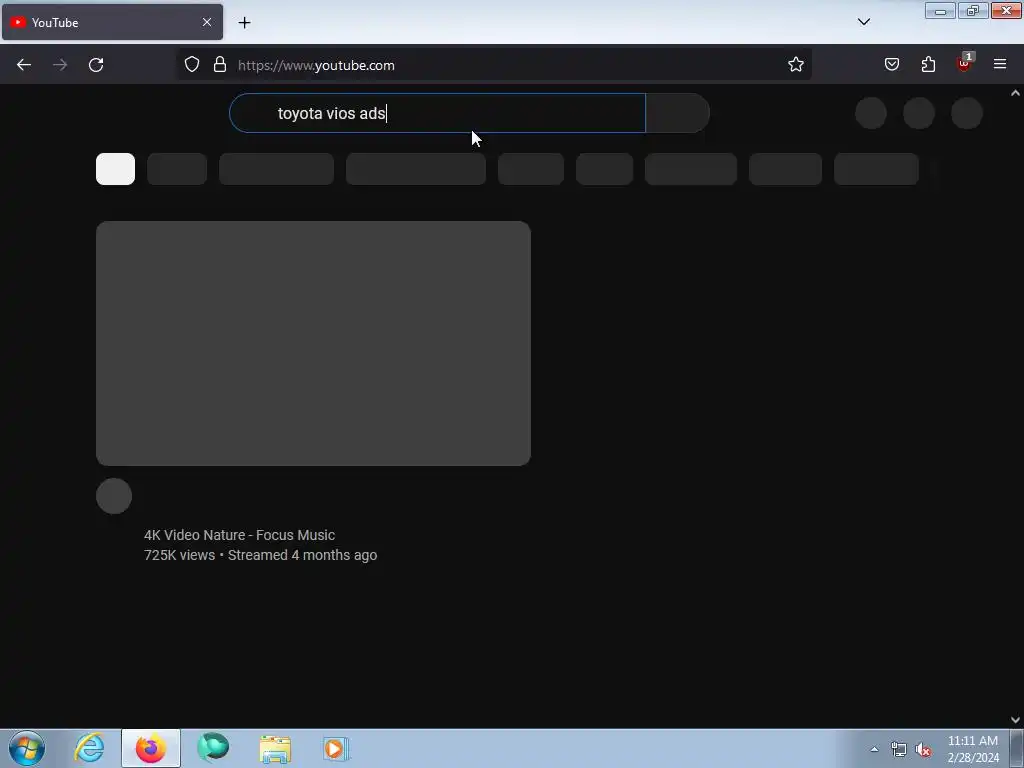Open the clock showing 11:11 AM
Image resolution: width=1024 pixels, height=768 pixels.
(972, 749)
